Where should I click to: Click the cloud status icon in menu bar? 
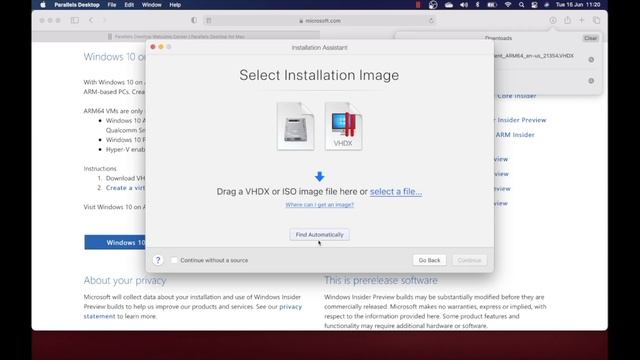[x=449, y=5]
